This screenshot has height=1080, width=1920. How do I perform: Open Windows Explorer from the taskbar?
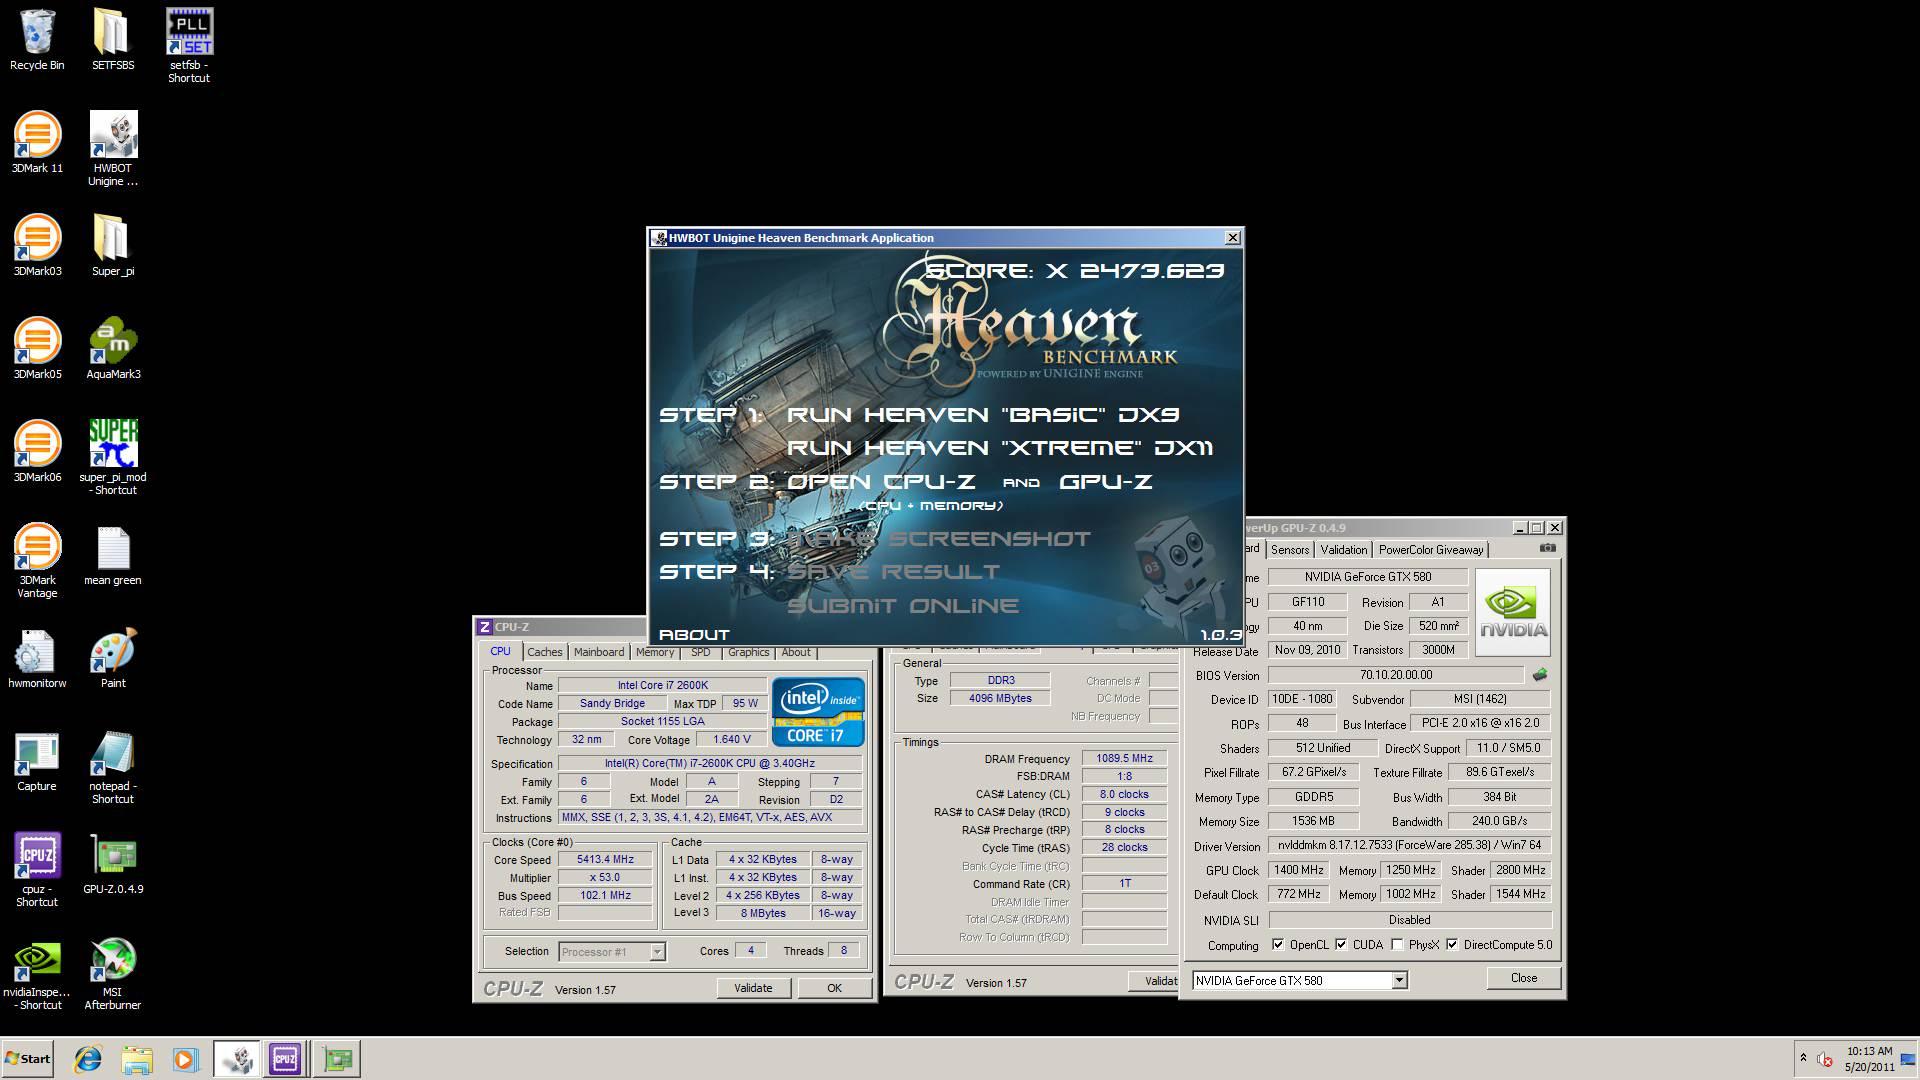coord(137,1059)
